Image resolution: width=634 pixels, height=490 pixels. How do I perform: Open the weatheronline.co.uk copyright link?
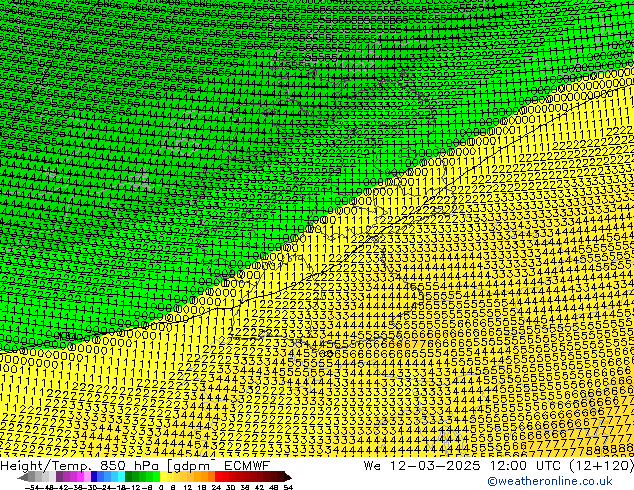(x=550, y=481)
